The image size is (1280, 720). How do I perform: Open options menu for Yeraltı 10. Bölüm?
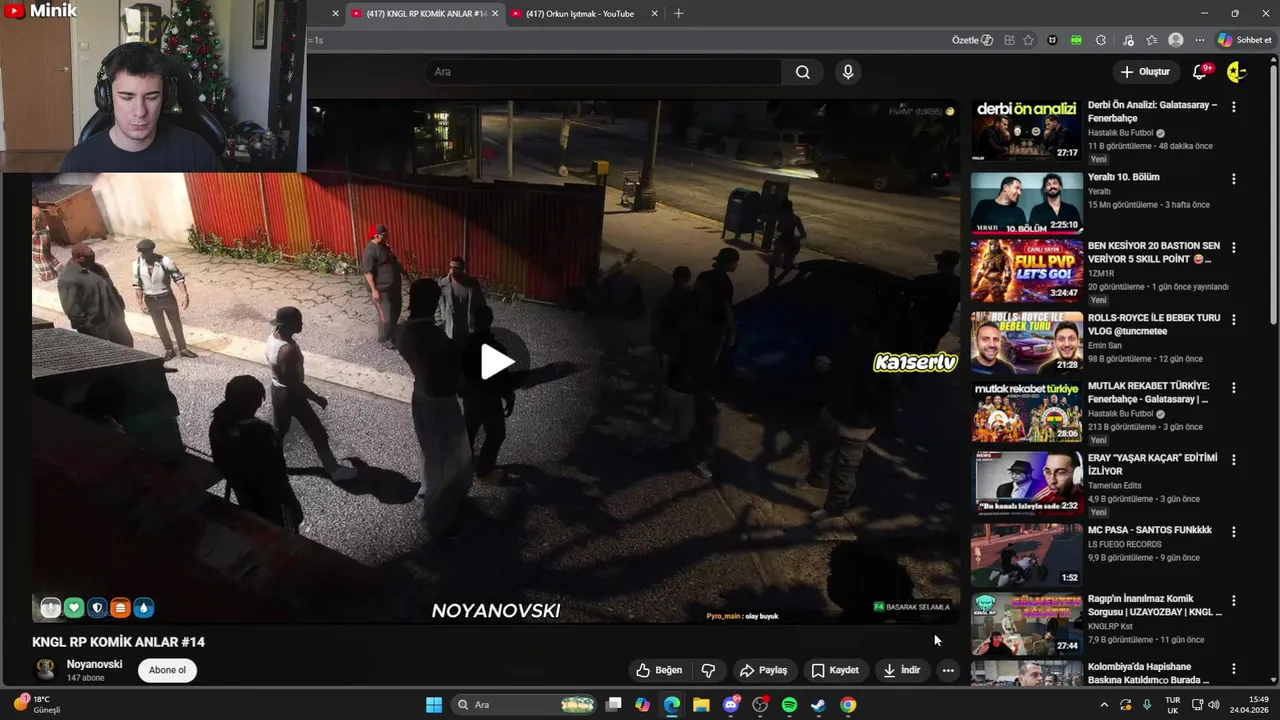point(1233,179)
